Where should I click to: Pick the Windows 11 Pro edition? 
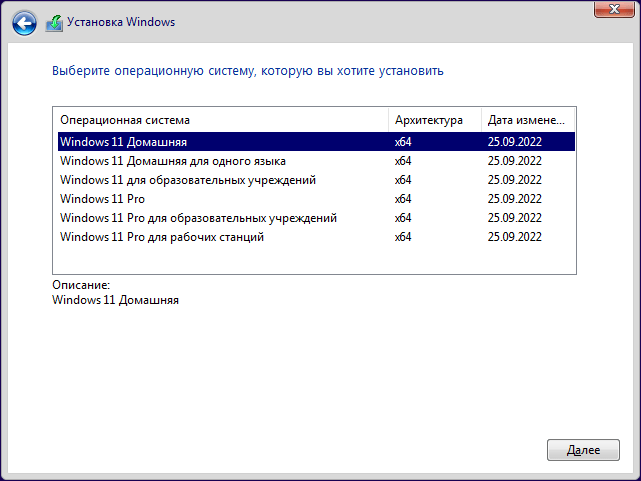pyautogui.click(x=103, y=199)
